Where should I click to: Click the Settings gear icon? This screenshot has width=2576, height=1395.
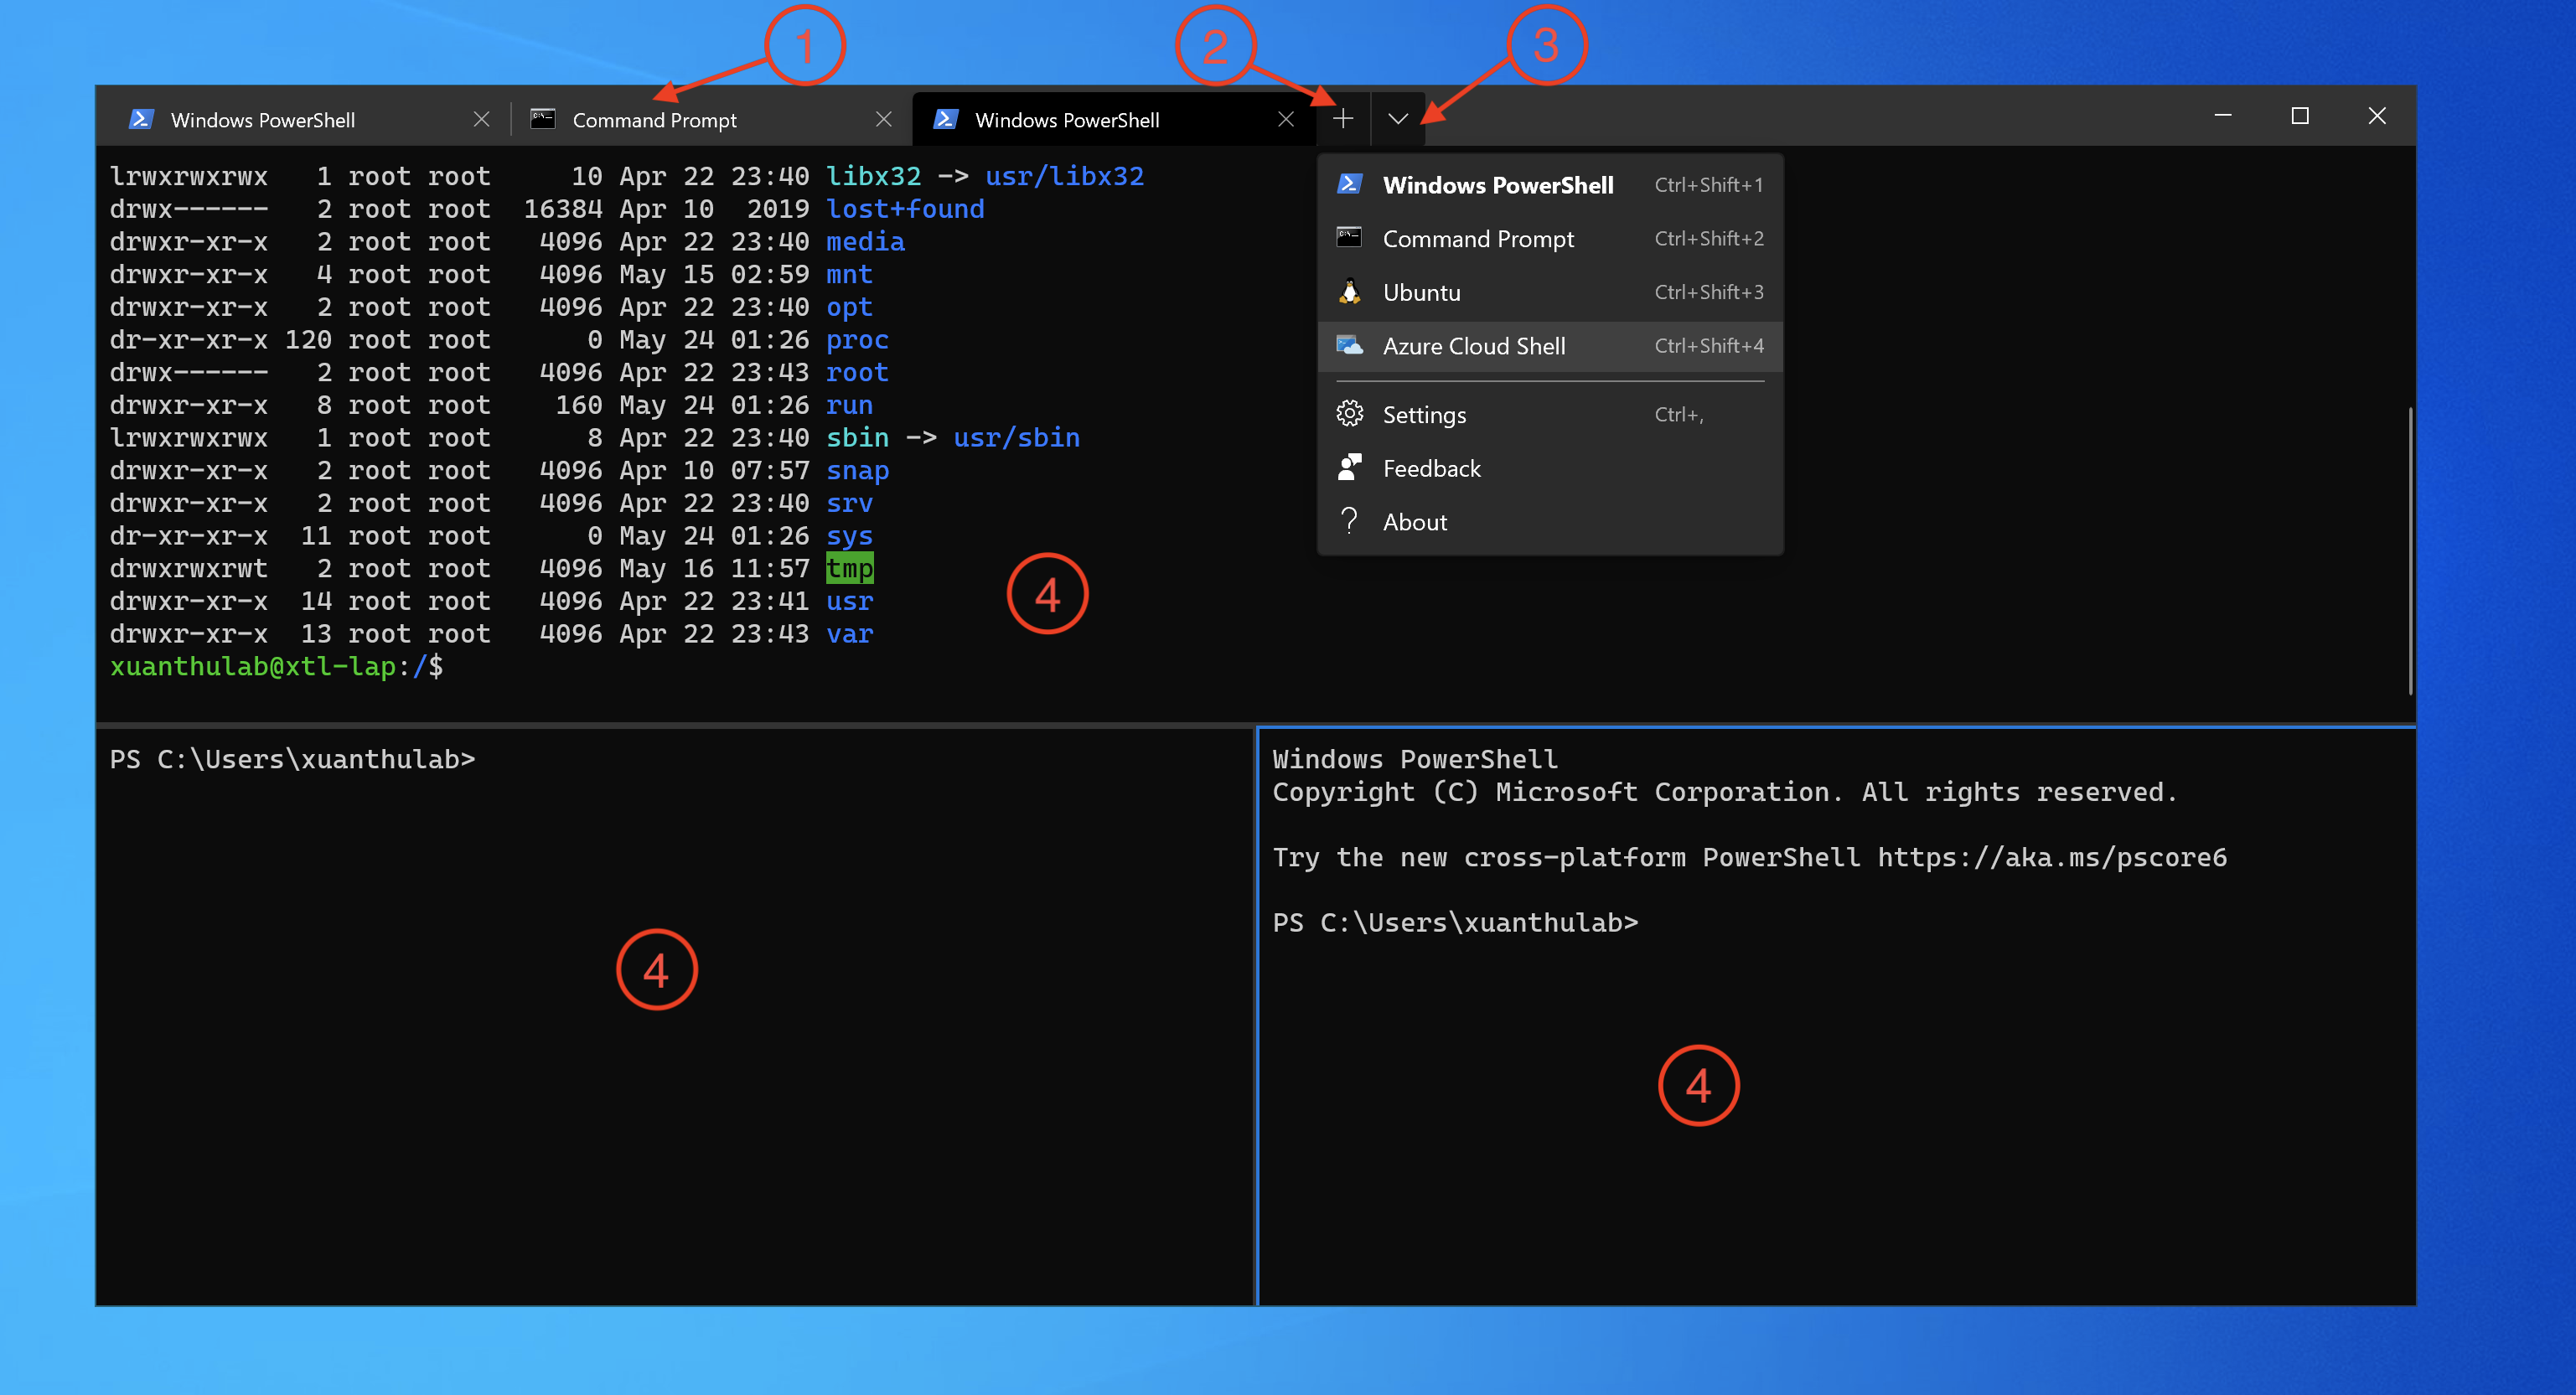click(1349, 414)
